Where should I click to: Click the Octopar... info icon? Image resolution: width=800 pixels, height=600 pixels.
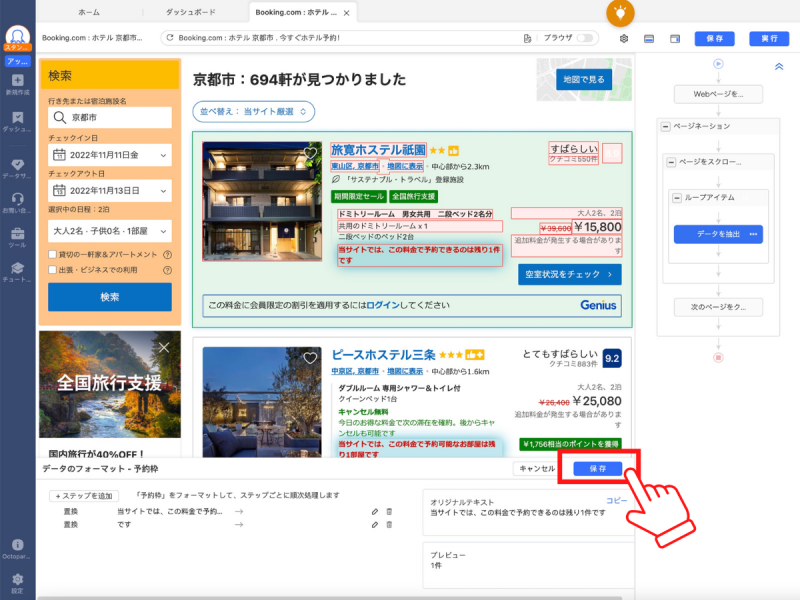pos(17,548)
